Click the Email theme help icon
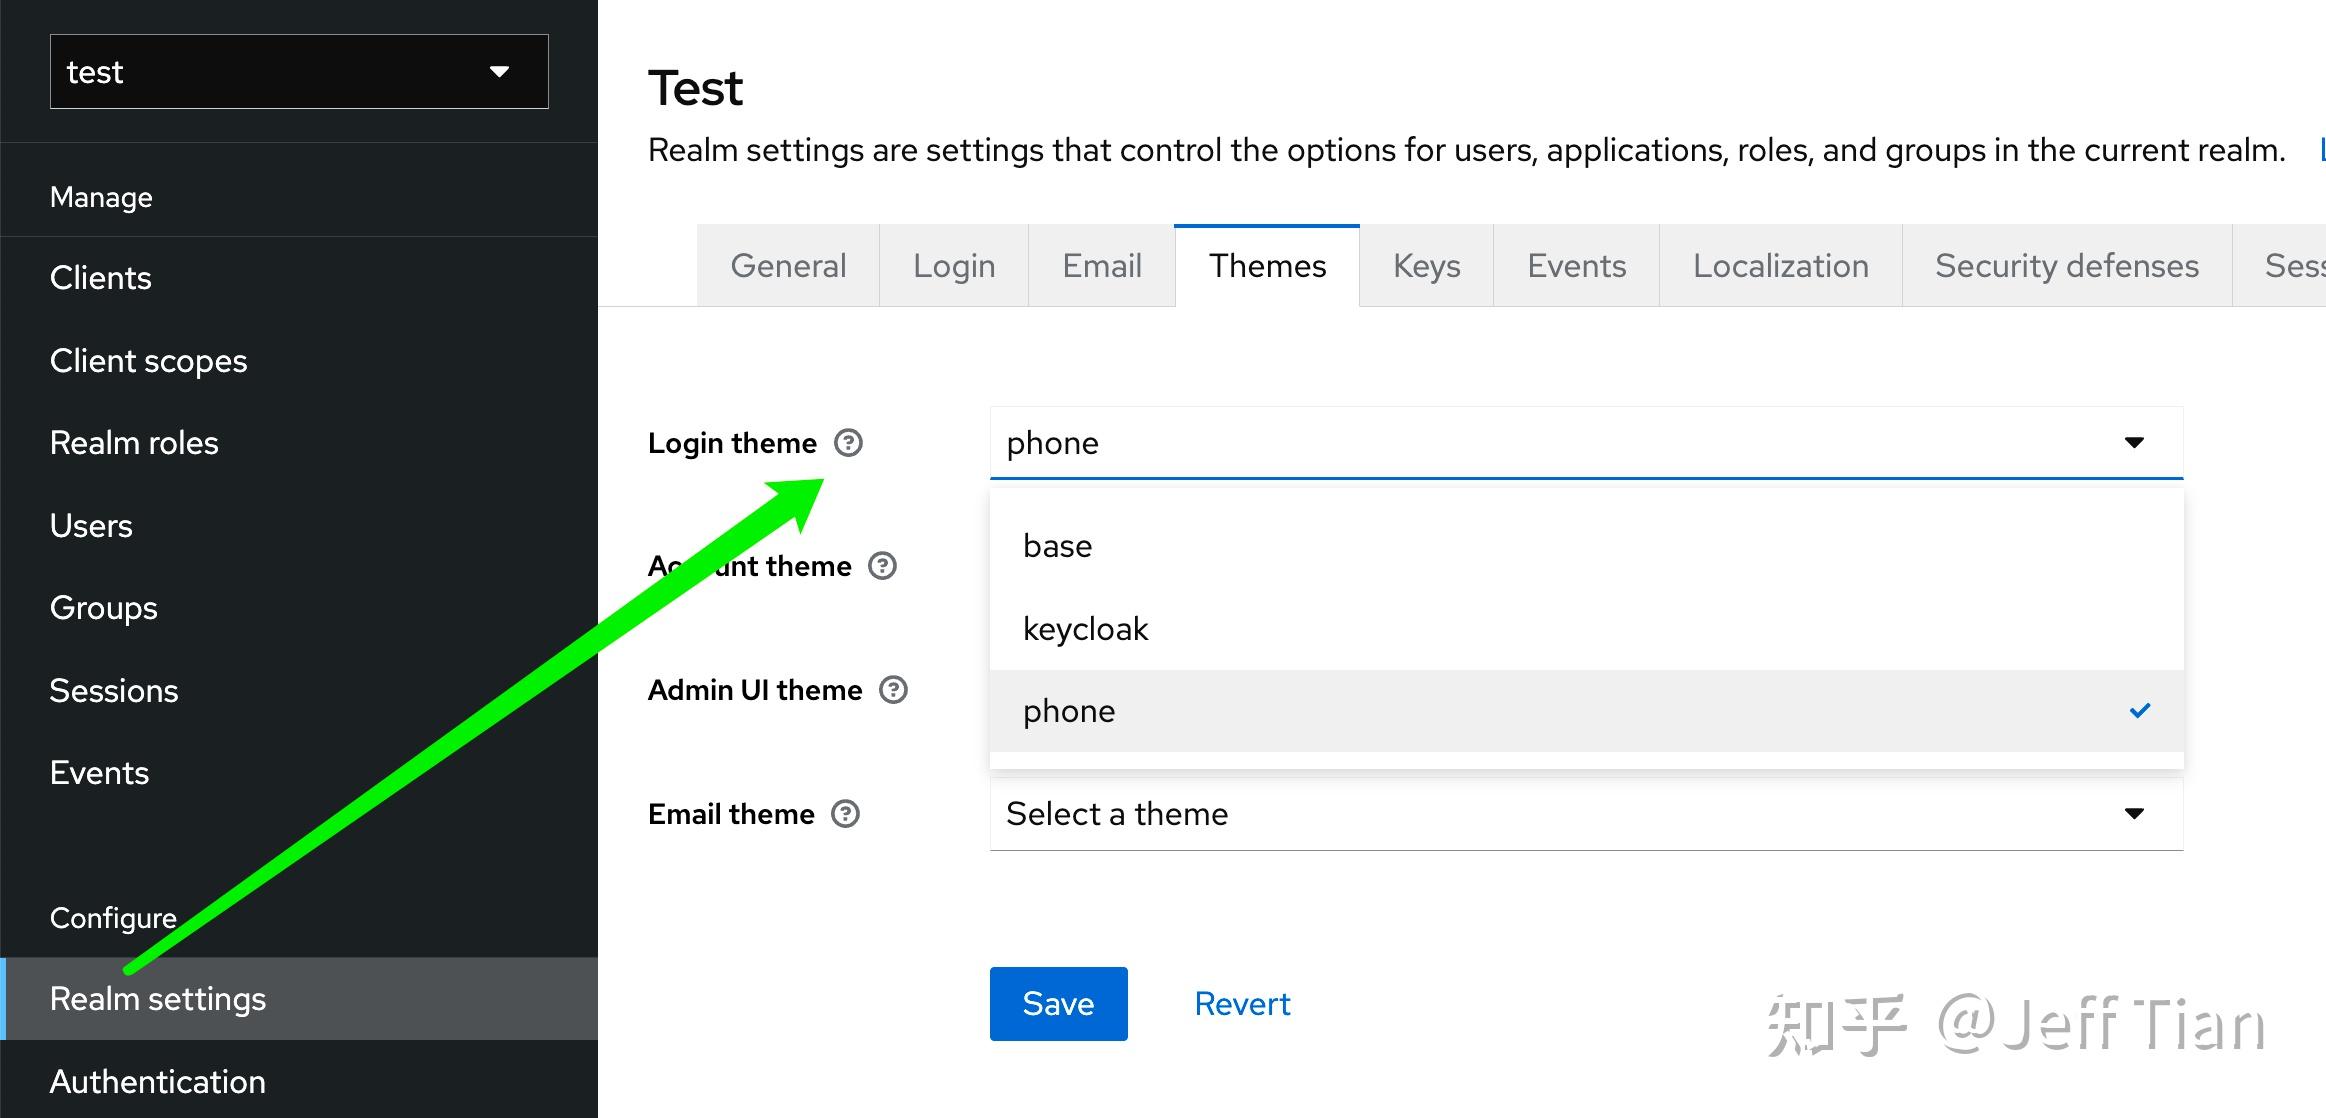Screen dimensions: 2326x1118 pos(845,814)
